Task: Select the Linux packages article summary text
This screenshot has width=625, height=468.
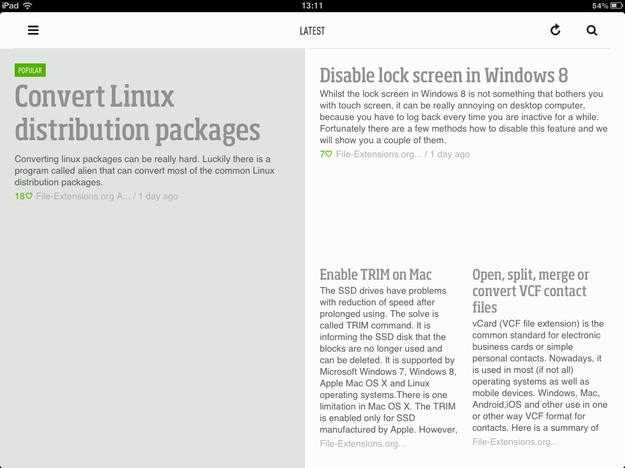Action: pos(145,171)
